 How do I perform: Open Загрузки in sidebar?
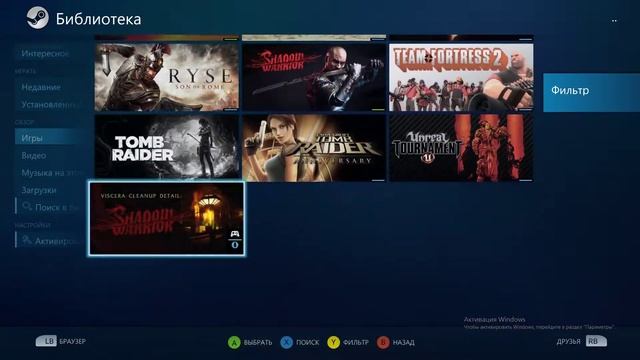click(x=39, y=190)
